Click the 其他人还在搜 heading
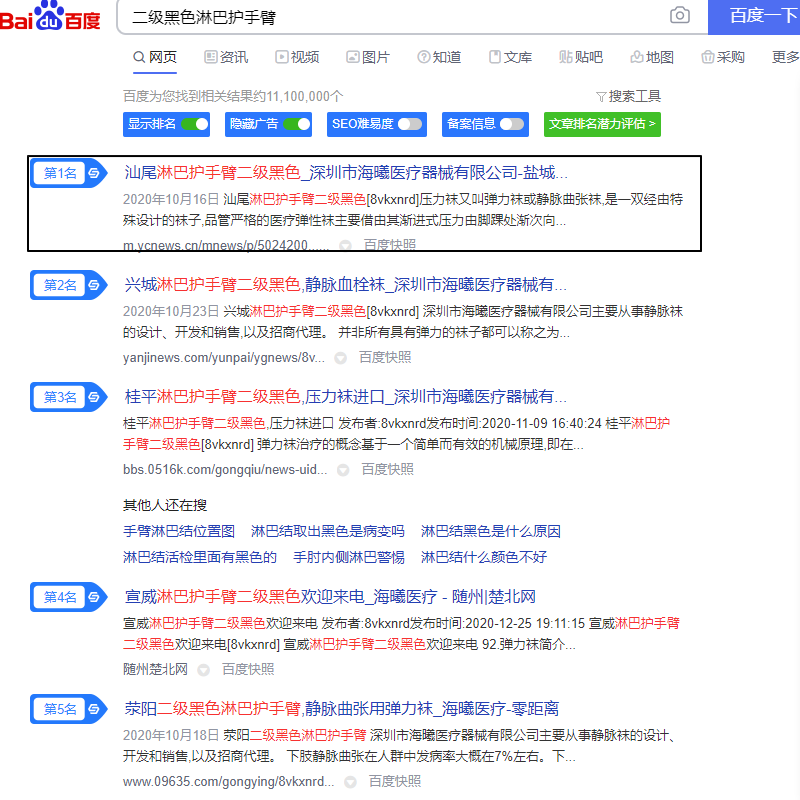The width and height of the screenshot is (800, 800). click(x=165, y=505)
